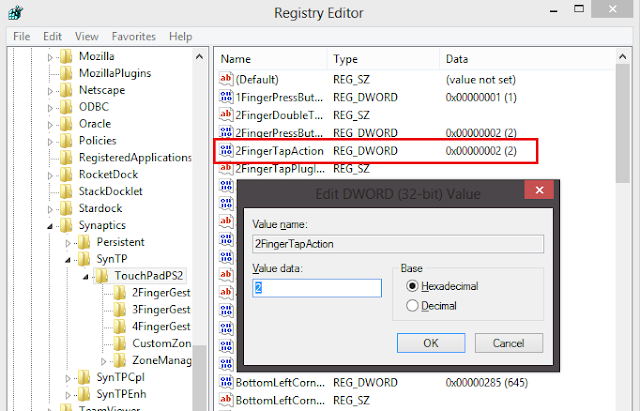Click the Value data input field

(317, 288)
